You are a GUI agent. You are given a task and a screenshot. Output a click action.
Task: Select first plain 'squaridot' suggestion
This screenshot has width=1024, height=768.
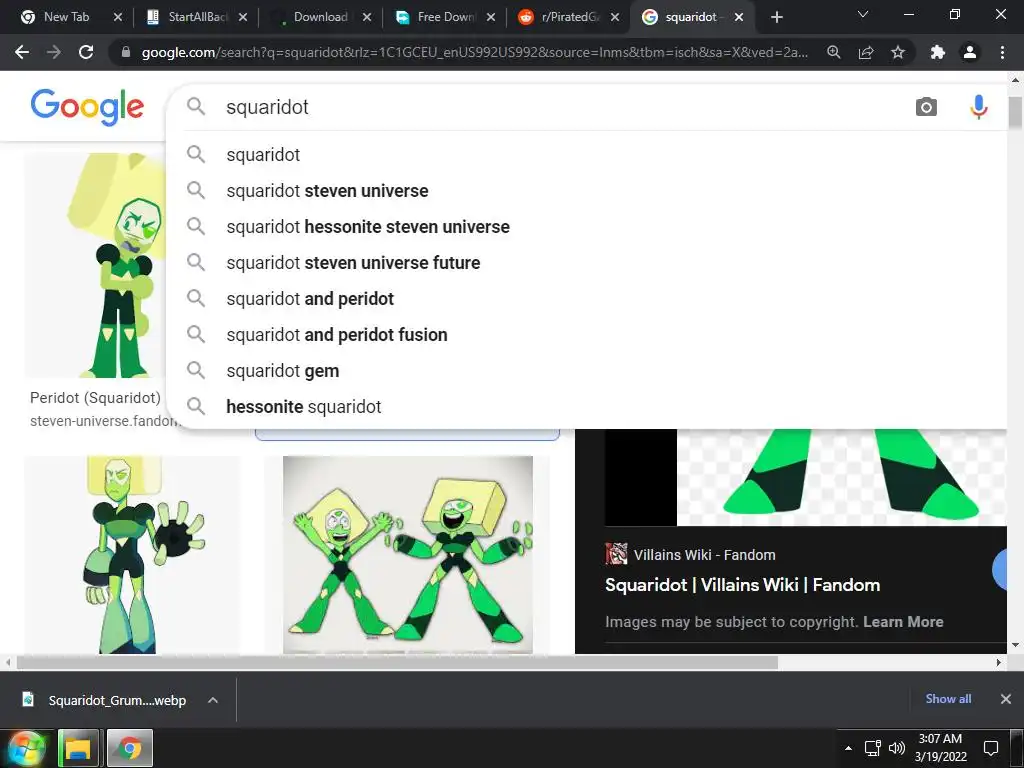click(586, 155)
